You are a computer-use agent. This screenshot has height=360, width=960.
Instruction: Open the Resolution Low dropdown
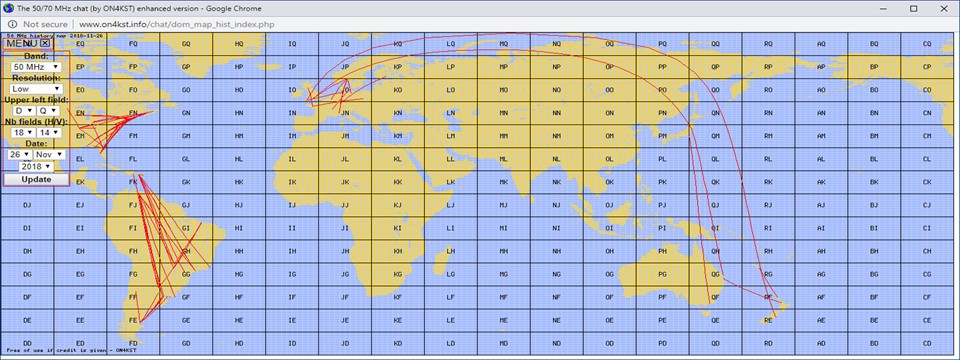36,88
